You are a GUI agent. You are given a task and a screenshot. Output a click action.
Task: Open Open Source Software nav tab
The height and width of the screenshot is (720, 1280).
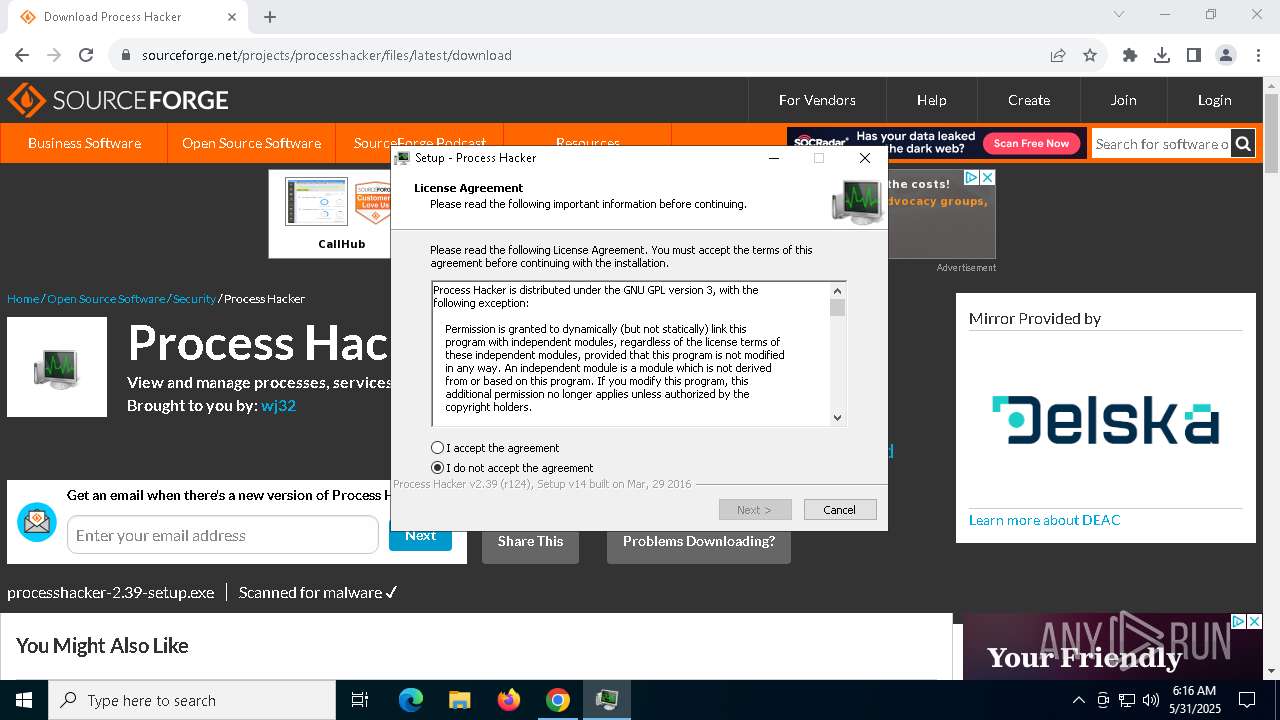[251, 143]
